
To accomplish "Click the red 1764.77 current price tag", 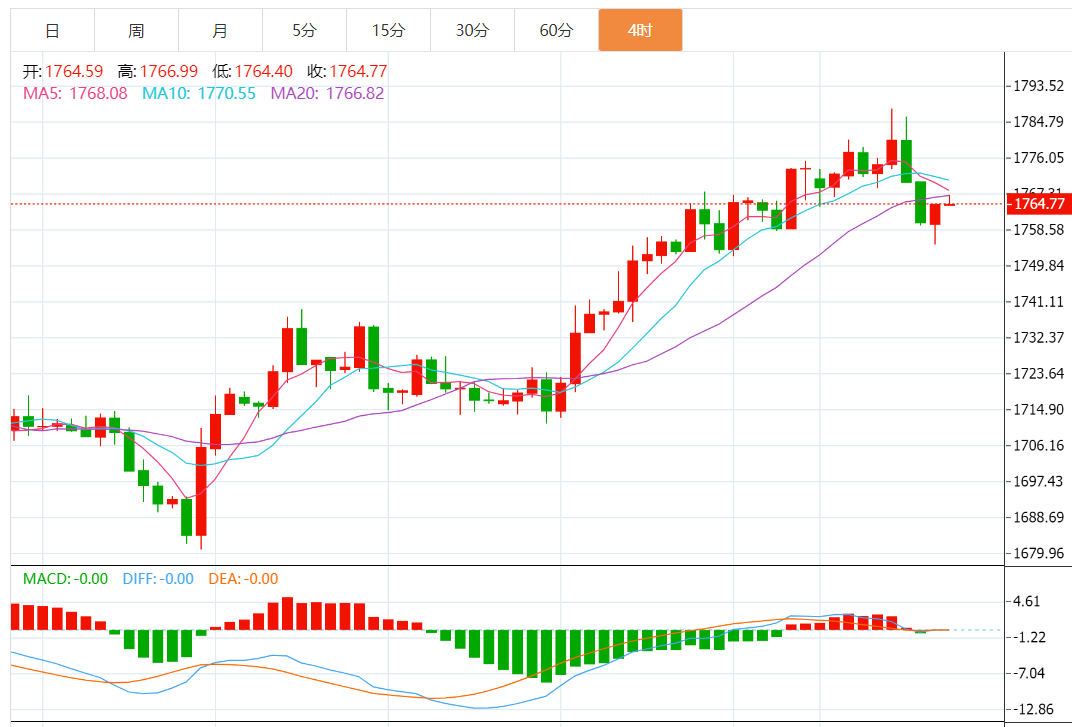I will point(1037,204).
